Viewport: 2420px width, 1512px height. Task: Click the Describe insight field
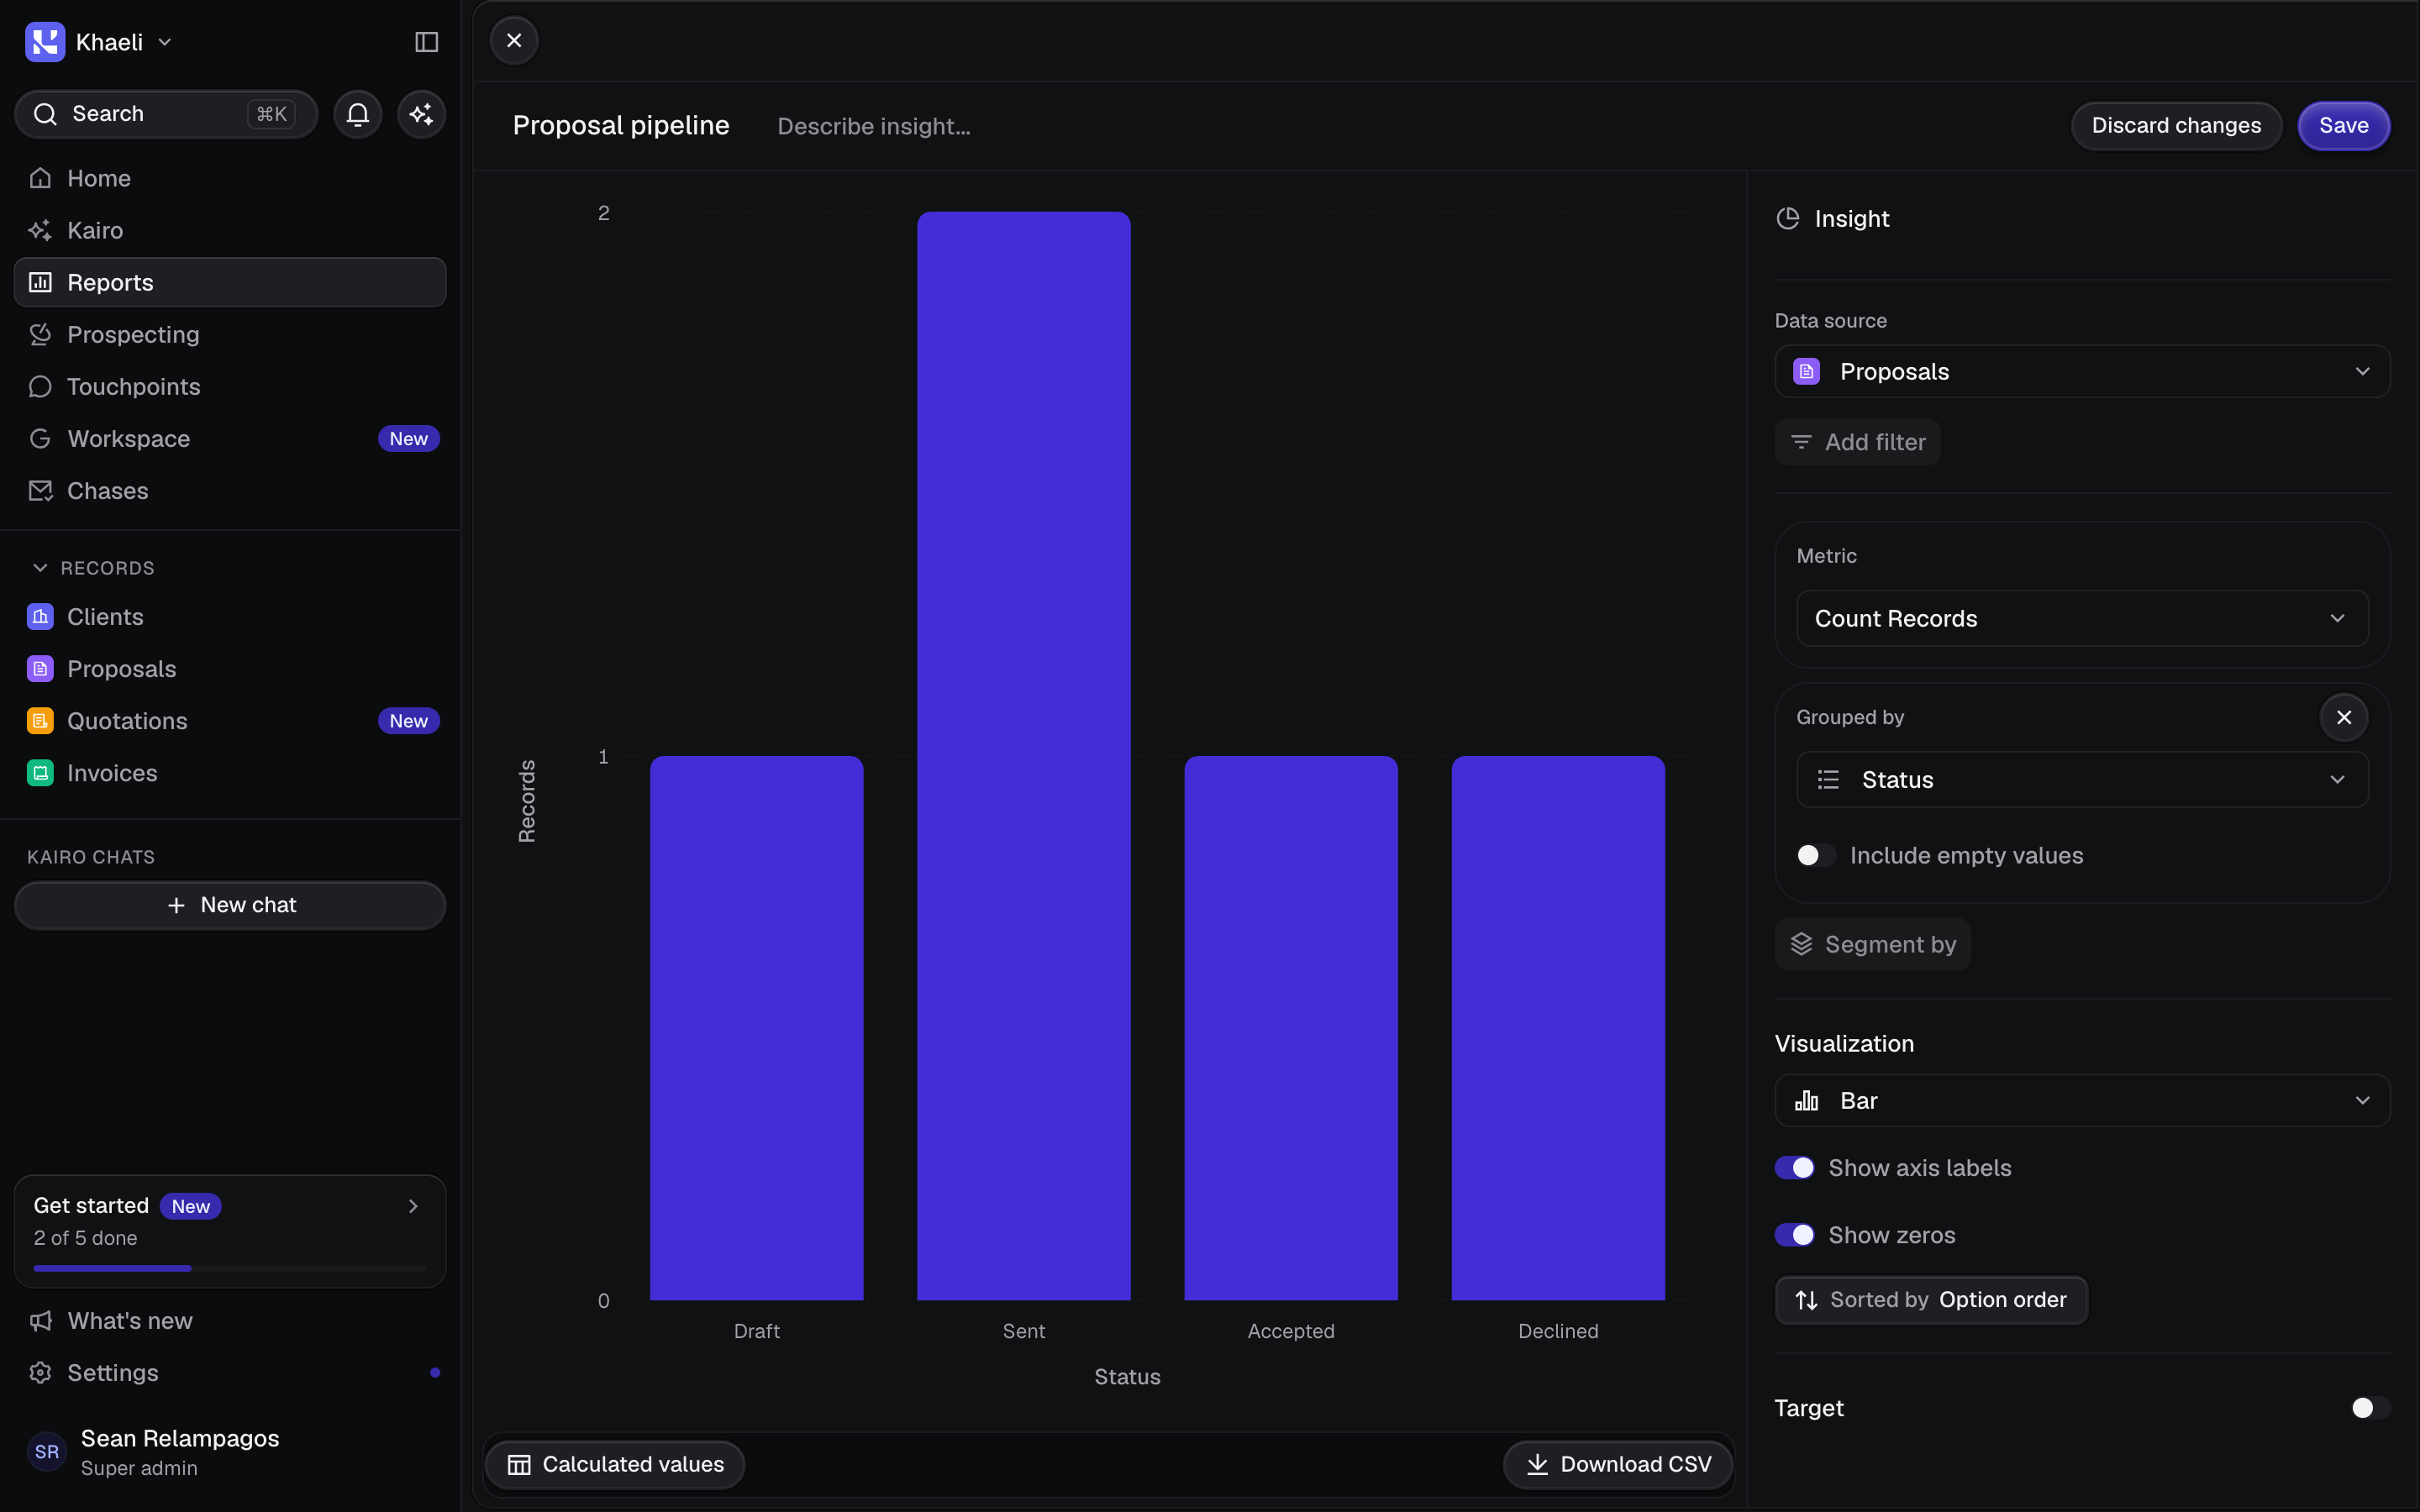[874, 126]
